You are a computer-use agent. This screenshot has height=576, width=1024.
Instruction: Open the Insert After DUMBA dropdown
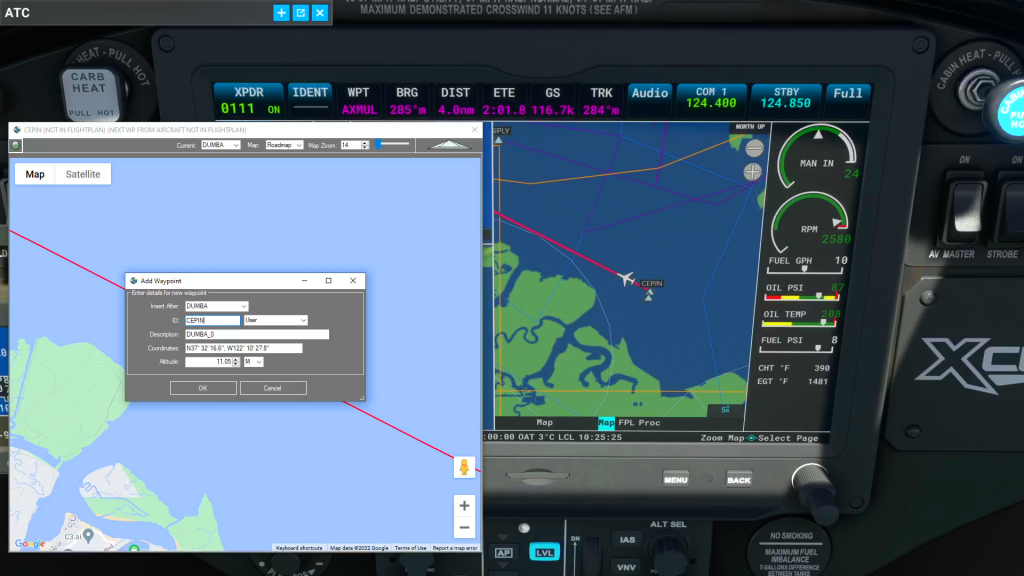point(217,306)
